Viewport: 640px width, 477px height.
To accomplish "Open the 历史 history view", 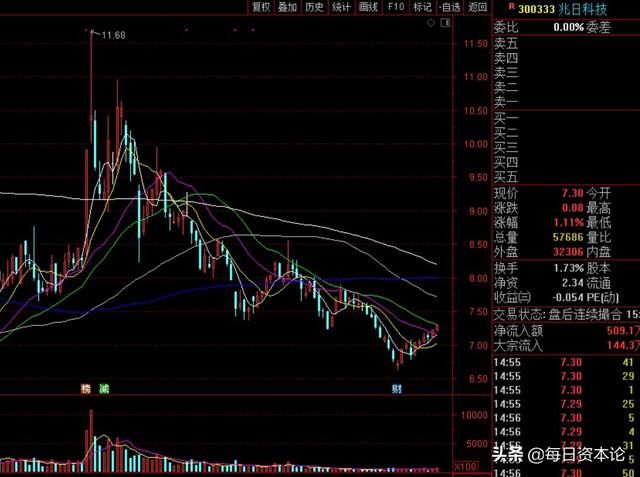I will click(314, 7).
